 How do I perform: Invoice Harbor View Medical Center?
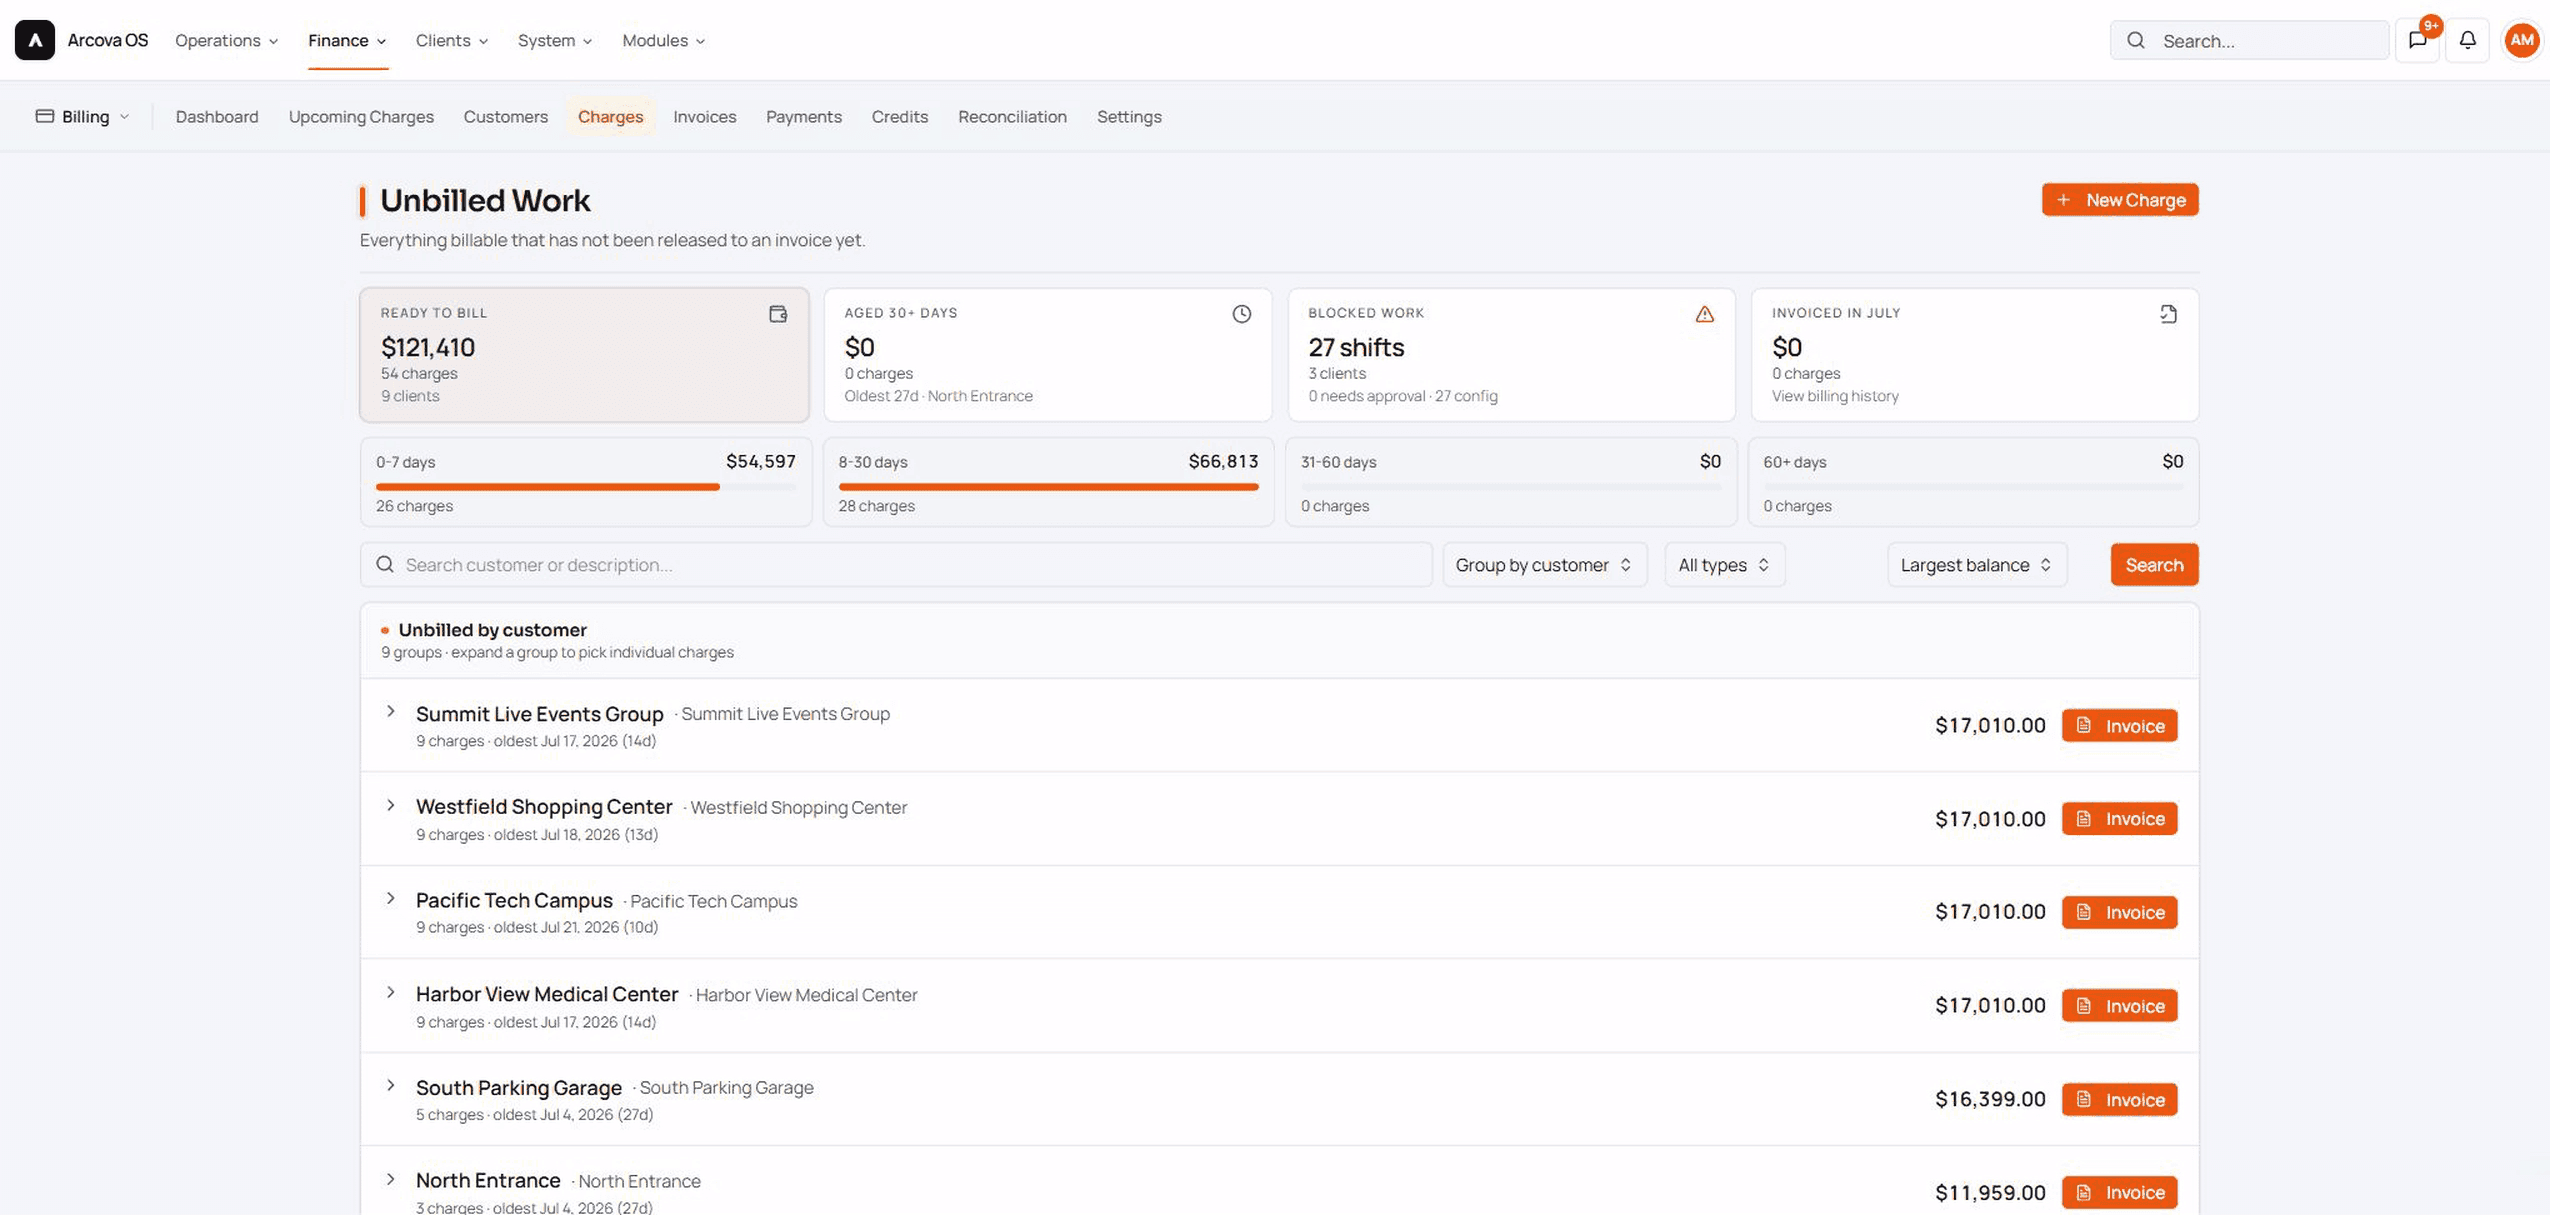(2119, 1006)
